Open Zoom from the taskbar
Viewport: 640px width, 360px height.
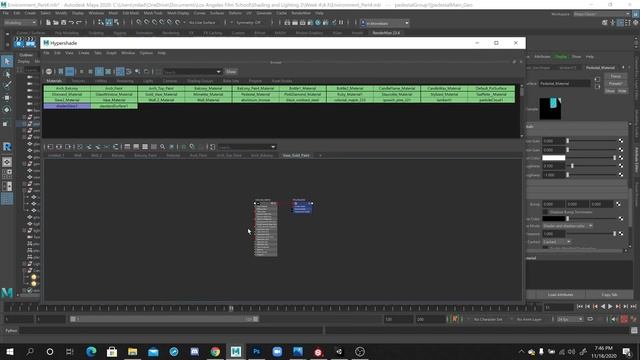tap(277, 351)
